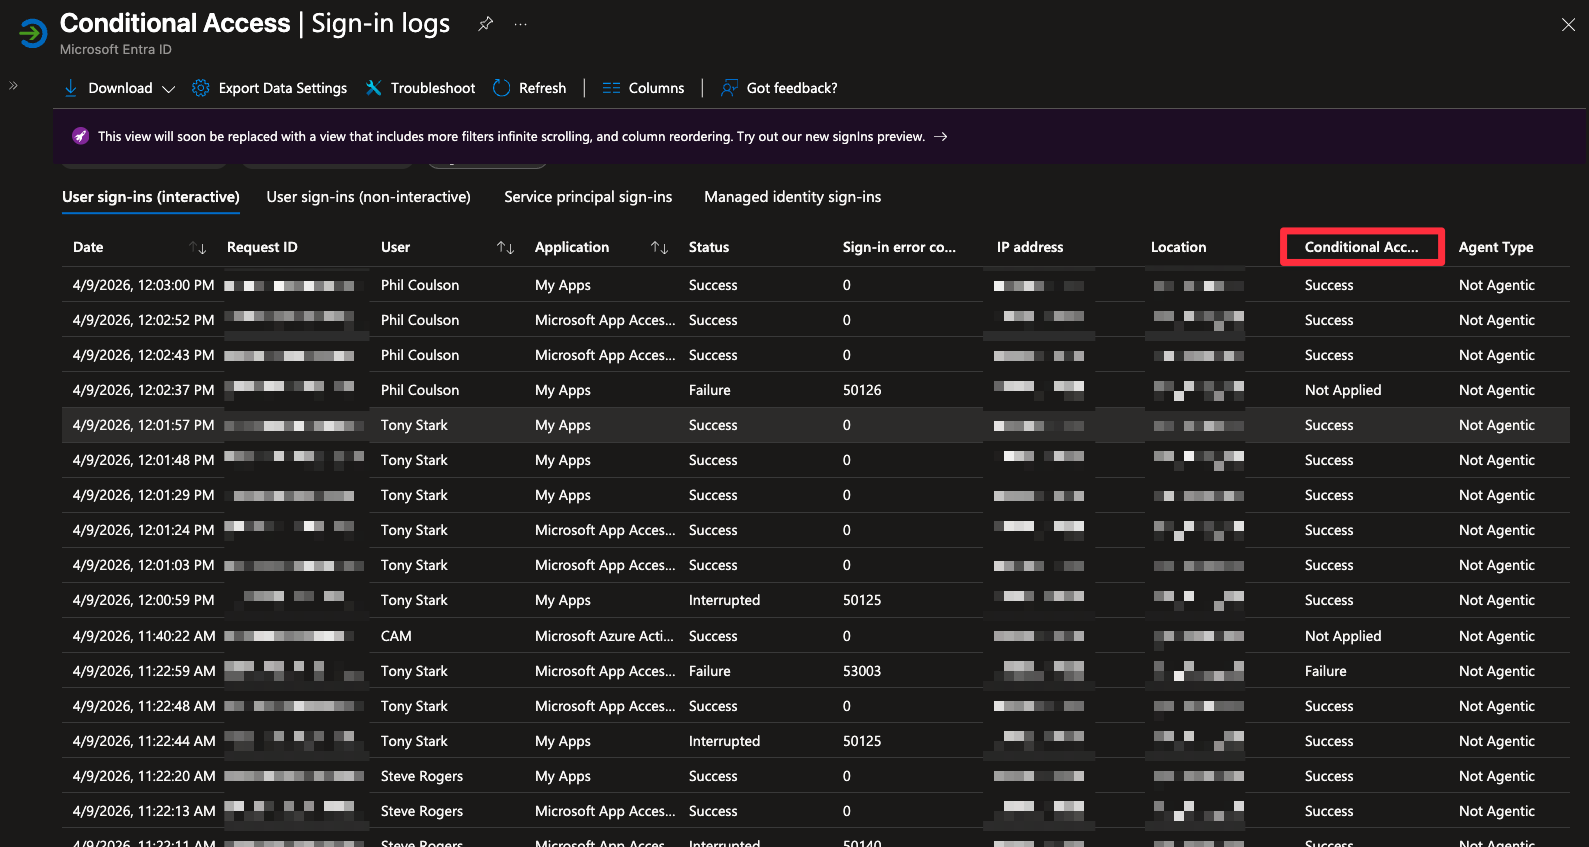Refresh the sign-in logs

pos(542,88)
